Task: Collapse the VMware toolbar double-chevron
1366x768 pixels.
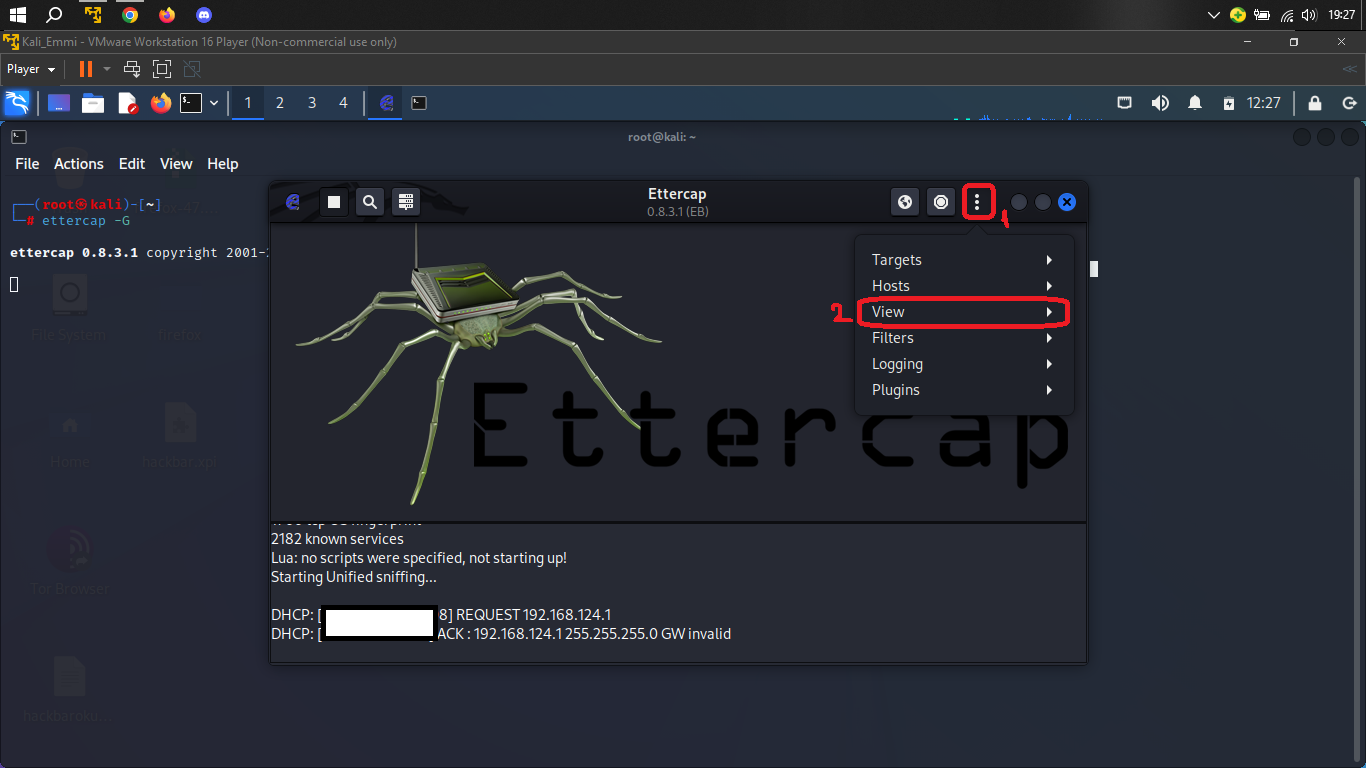Action: click(x=1349, y=69)
